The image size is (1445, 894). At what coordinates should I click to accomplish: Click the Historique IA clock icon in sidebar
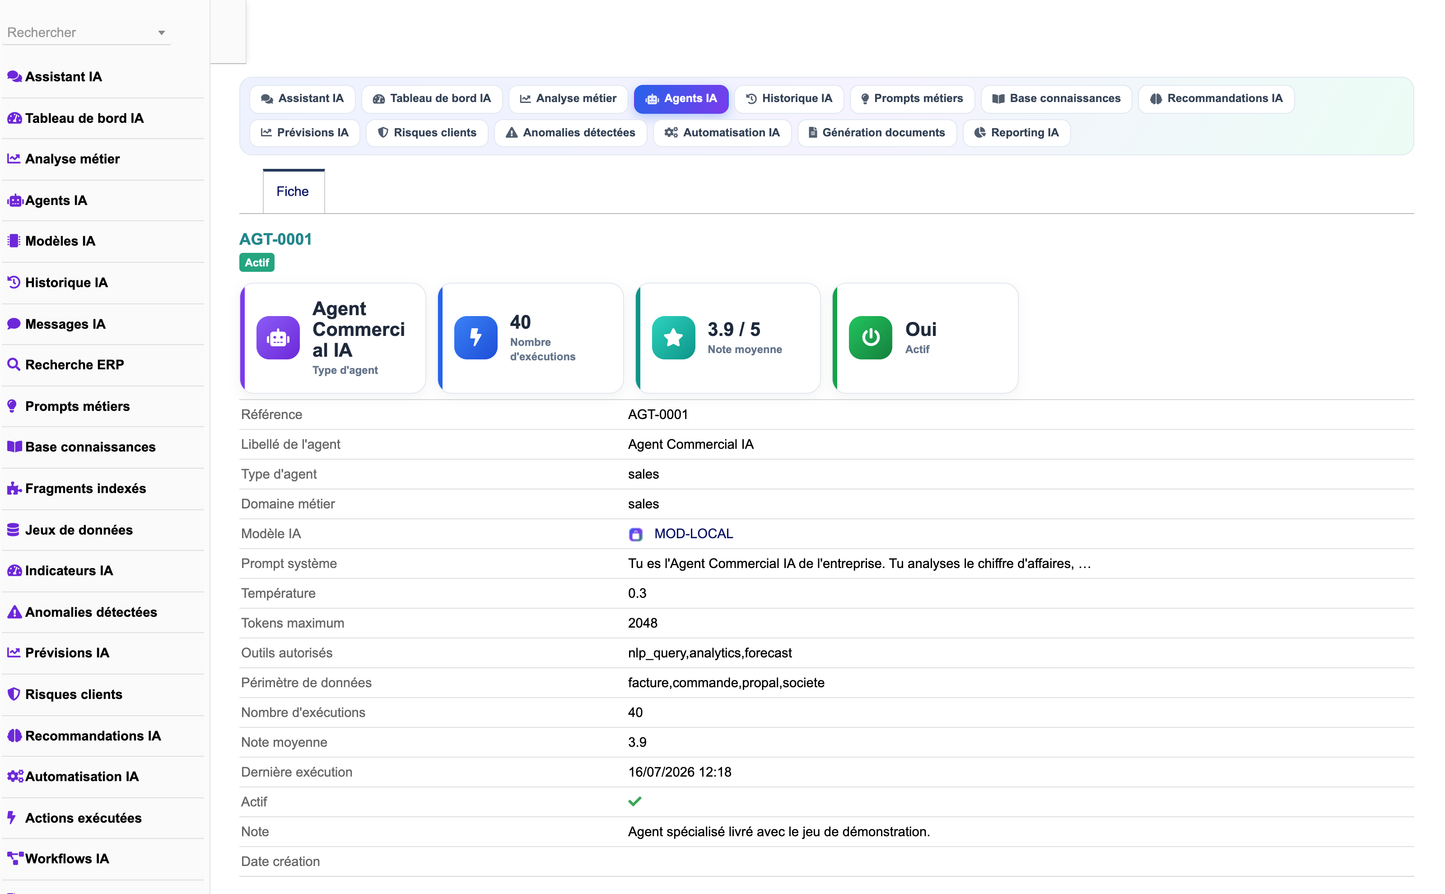point(14,283)
